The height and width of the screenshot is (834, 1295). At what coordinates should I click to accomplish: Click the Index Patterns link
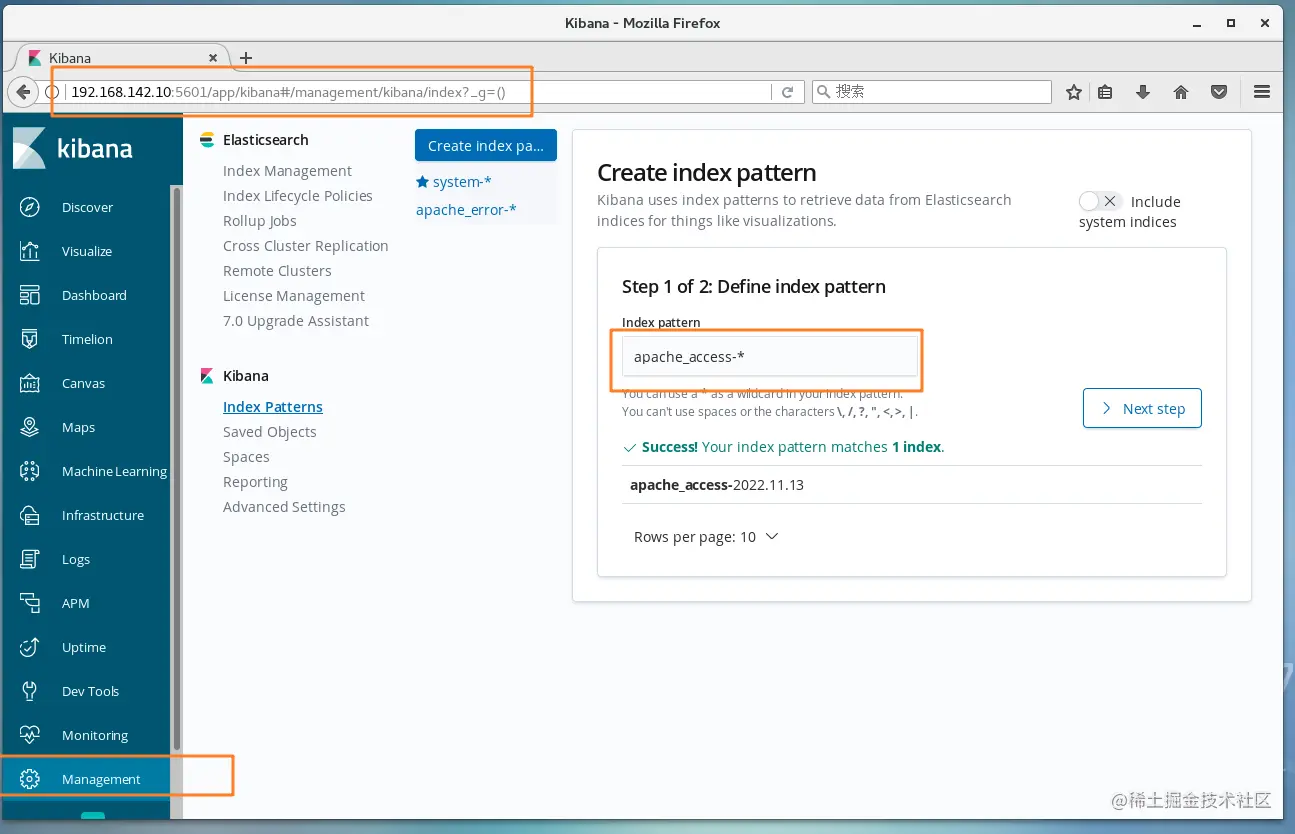(273, 407)
